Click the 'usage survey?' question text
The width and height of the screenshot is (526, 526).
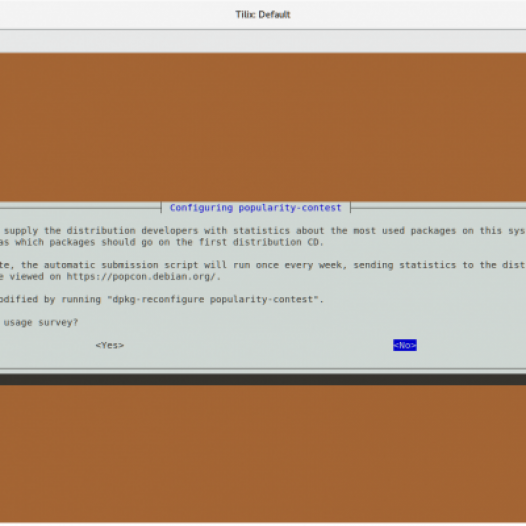(x=41, y=322)
